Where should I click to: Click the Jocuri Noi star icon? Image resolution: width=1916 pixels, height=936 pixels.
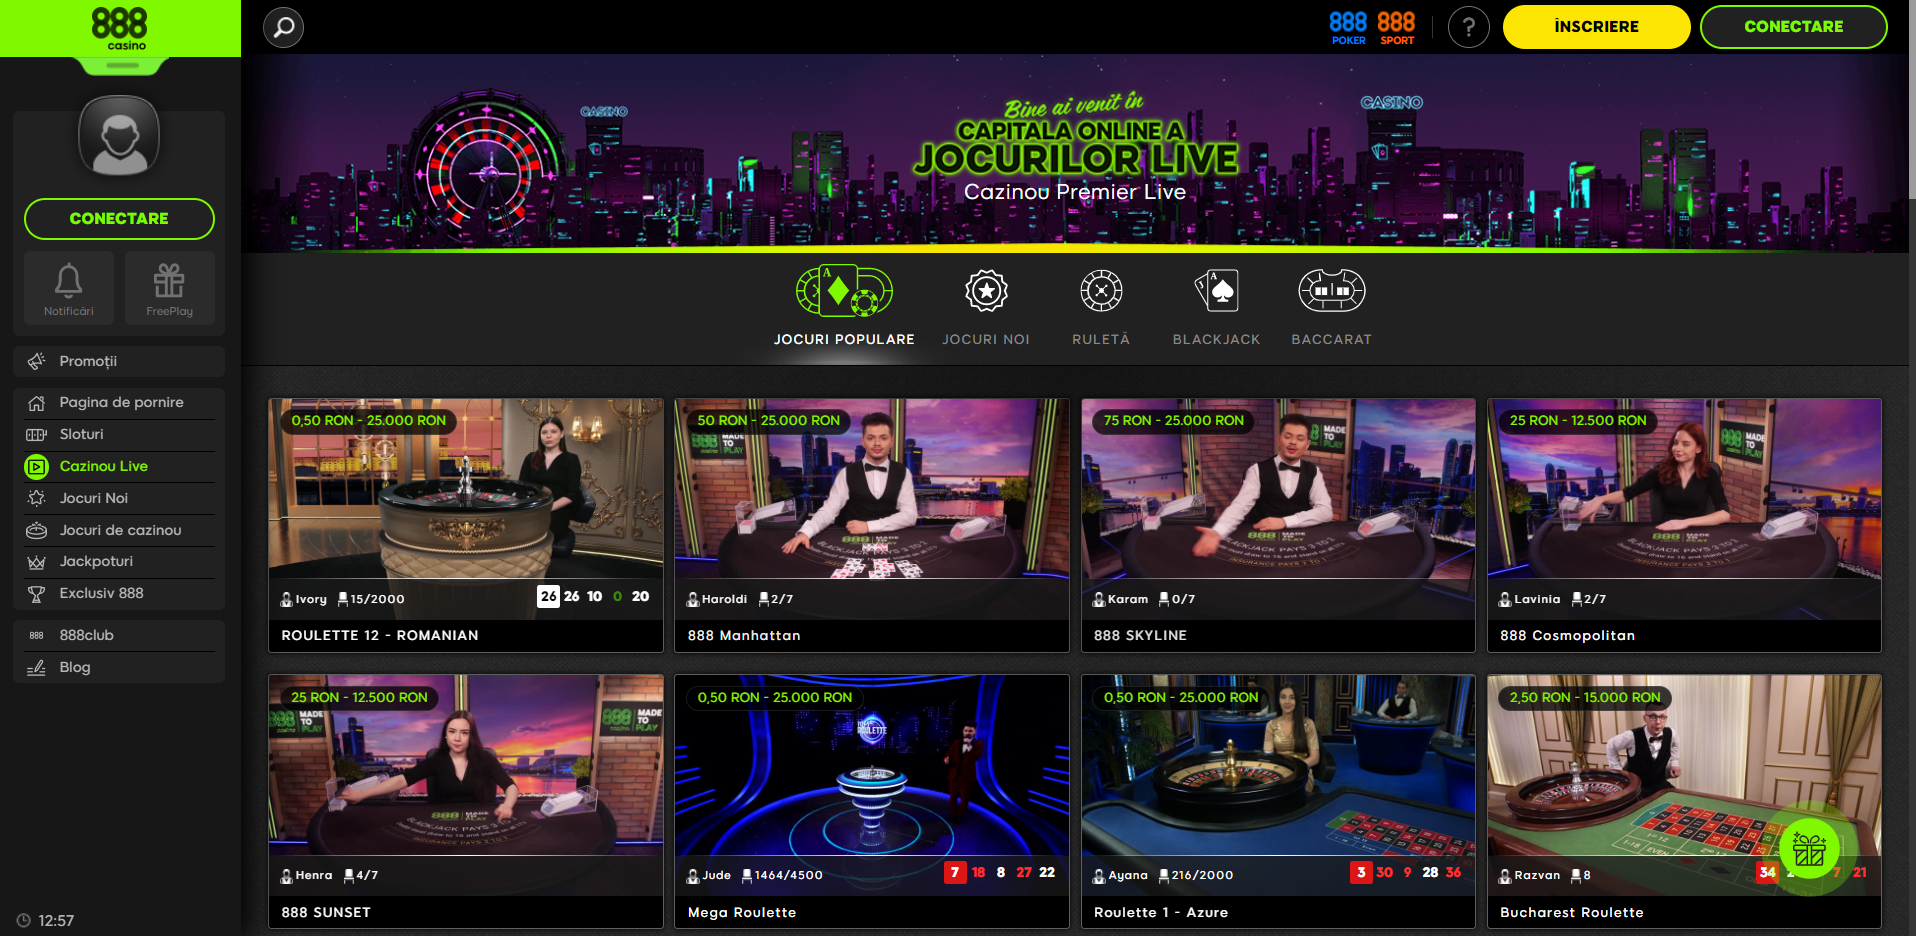37,498
